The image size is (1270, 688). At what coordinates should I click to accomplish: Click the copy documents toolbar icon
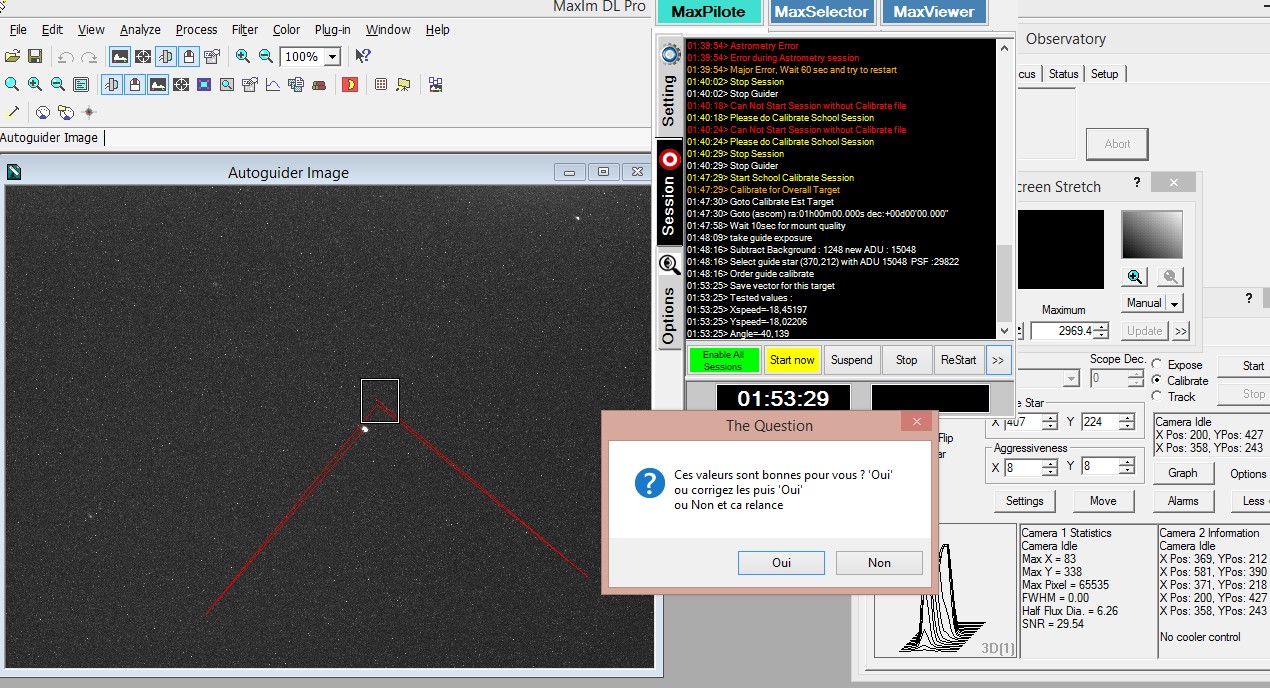tap(296, 85)
